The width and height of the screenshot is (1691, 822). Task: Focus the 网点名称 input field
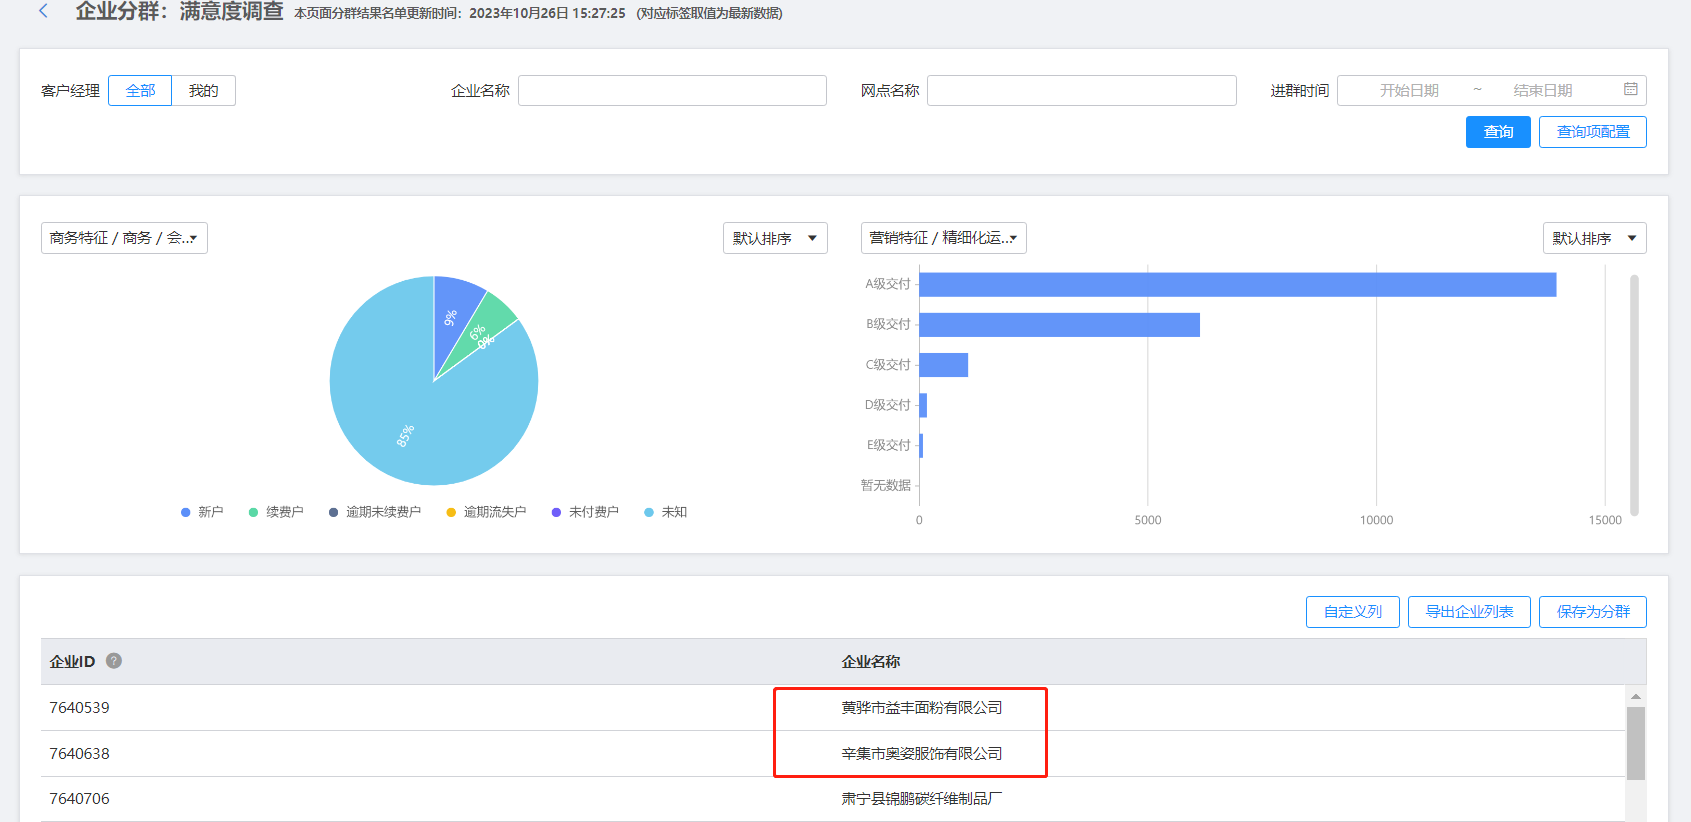tap(1082, 90)
